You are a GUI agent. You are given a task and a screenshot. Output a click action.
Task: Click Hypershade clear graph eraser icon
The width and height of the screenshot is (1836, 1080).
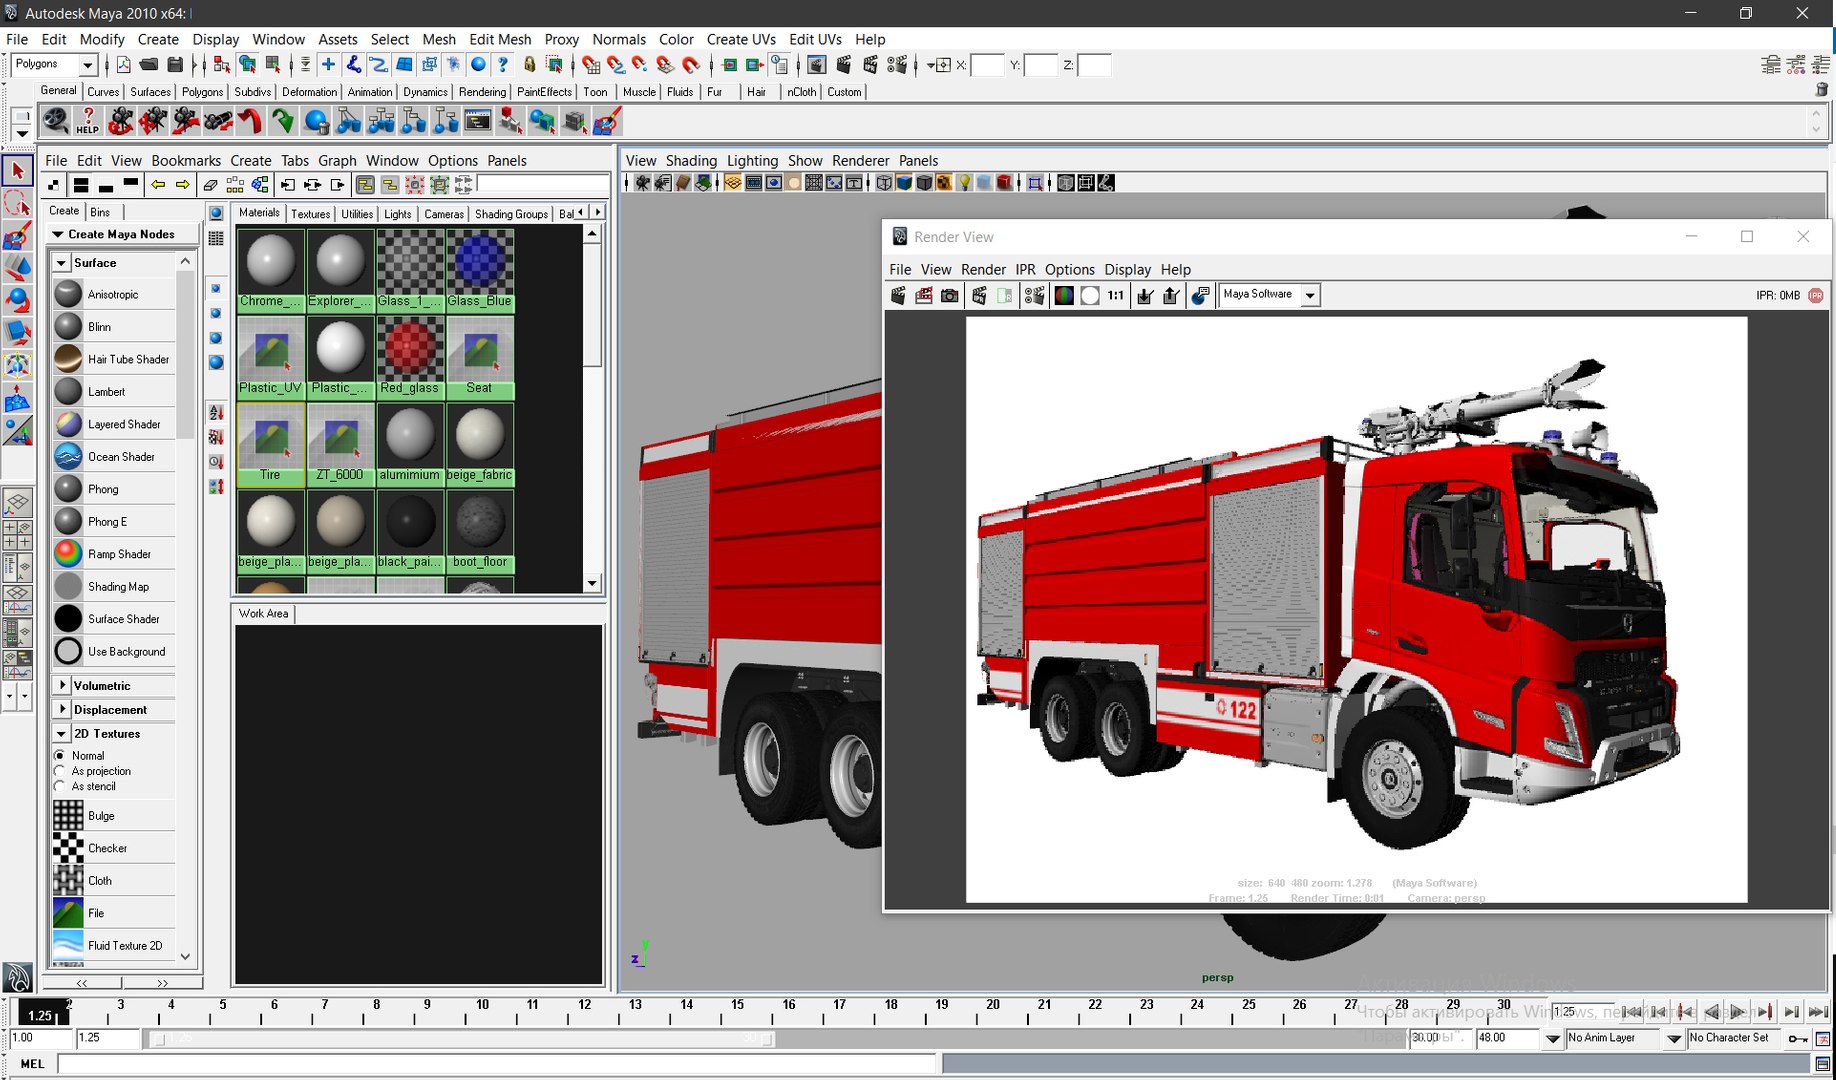point(210,185)
